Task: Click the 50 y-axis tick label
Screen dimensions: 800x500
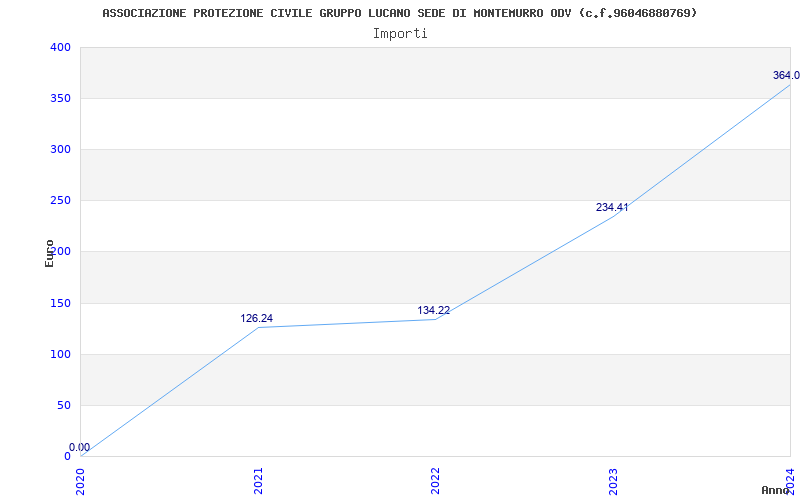Action: 63,405
